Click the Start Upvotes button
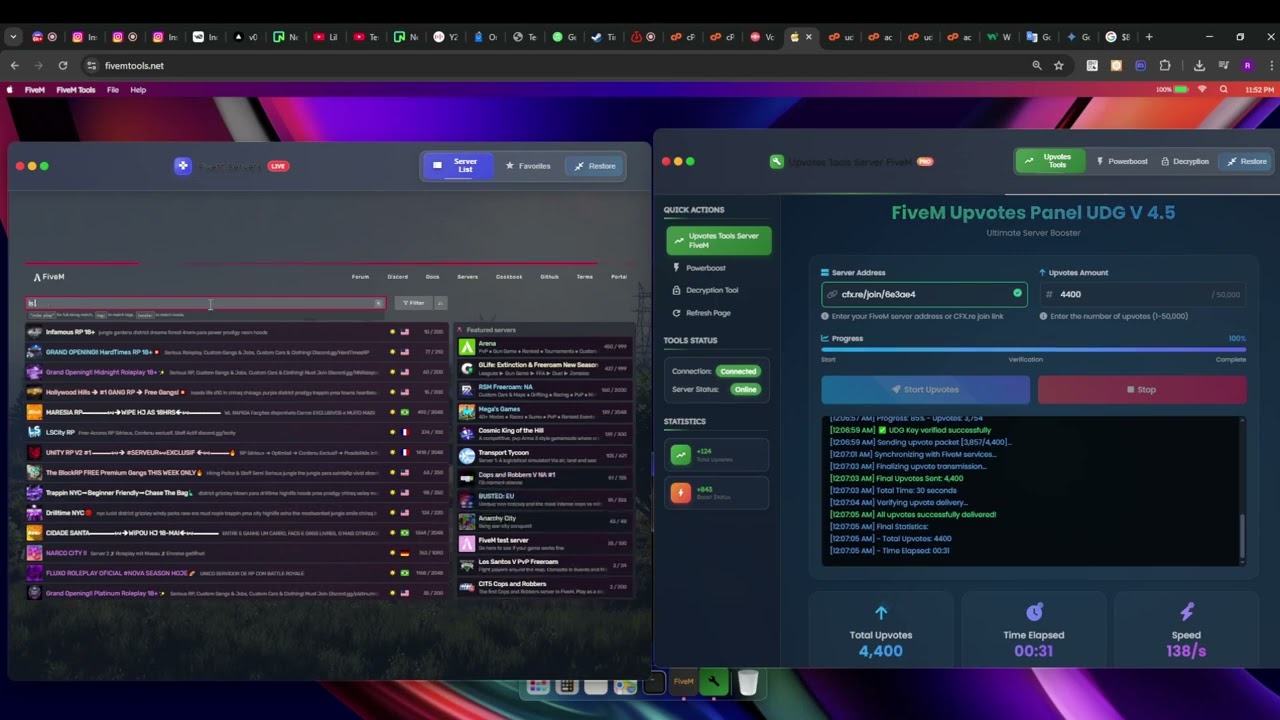 click(x=925, y=389)
